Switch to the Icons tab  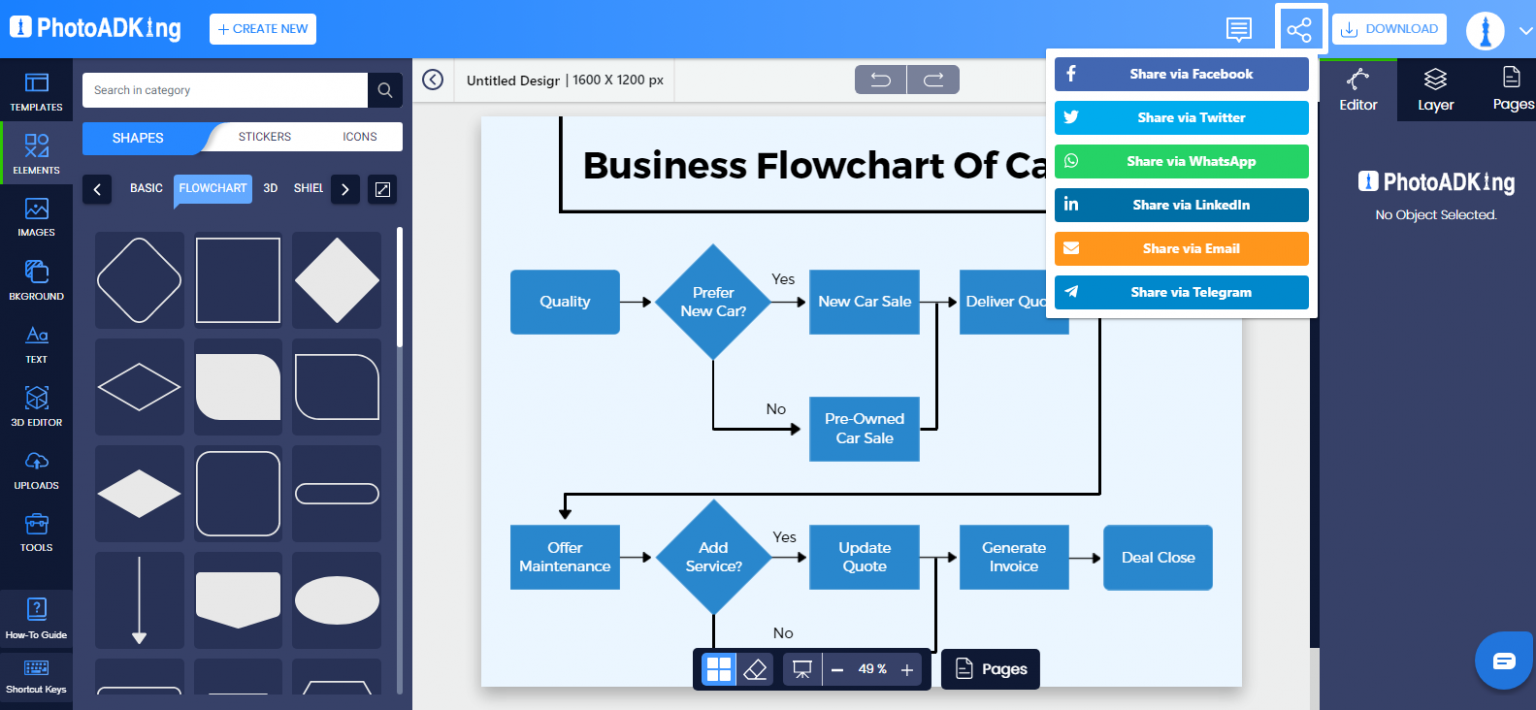[360, 137]
